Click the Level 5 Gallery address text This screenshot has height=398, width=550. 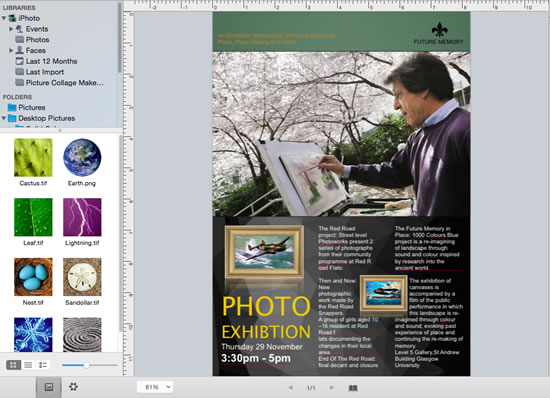click(x=427, y=359)
